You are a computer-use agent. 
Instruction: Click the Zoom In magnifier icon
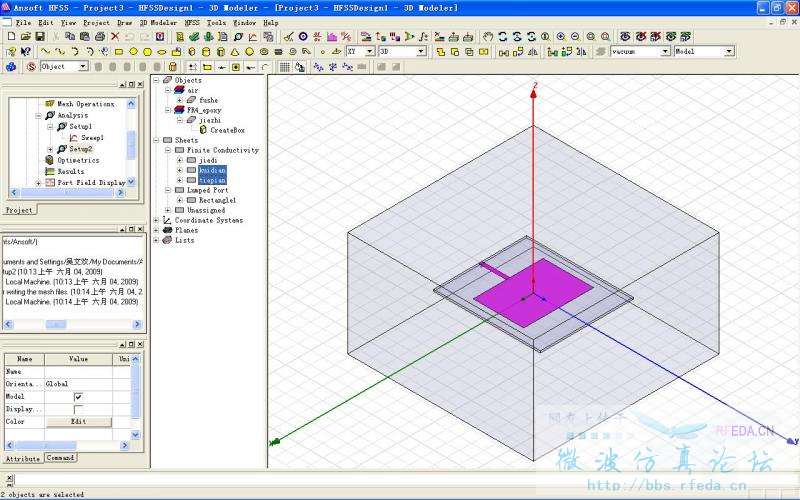point(560,37)
